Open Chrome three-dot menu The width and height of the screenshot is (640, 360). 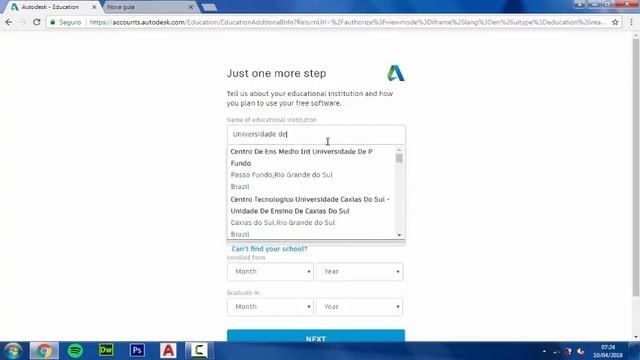point(631,22)
